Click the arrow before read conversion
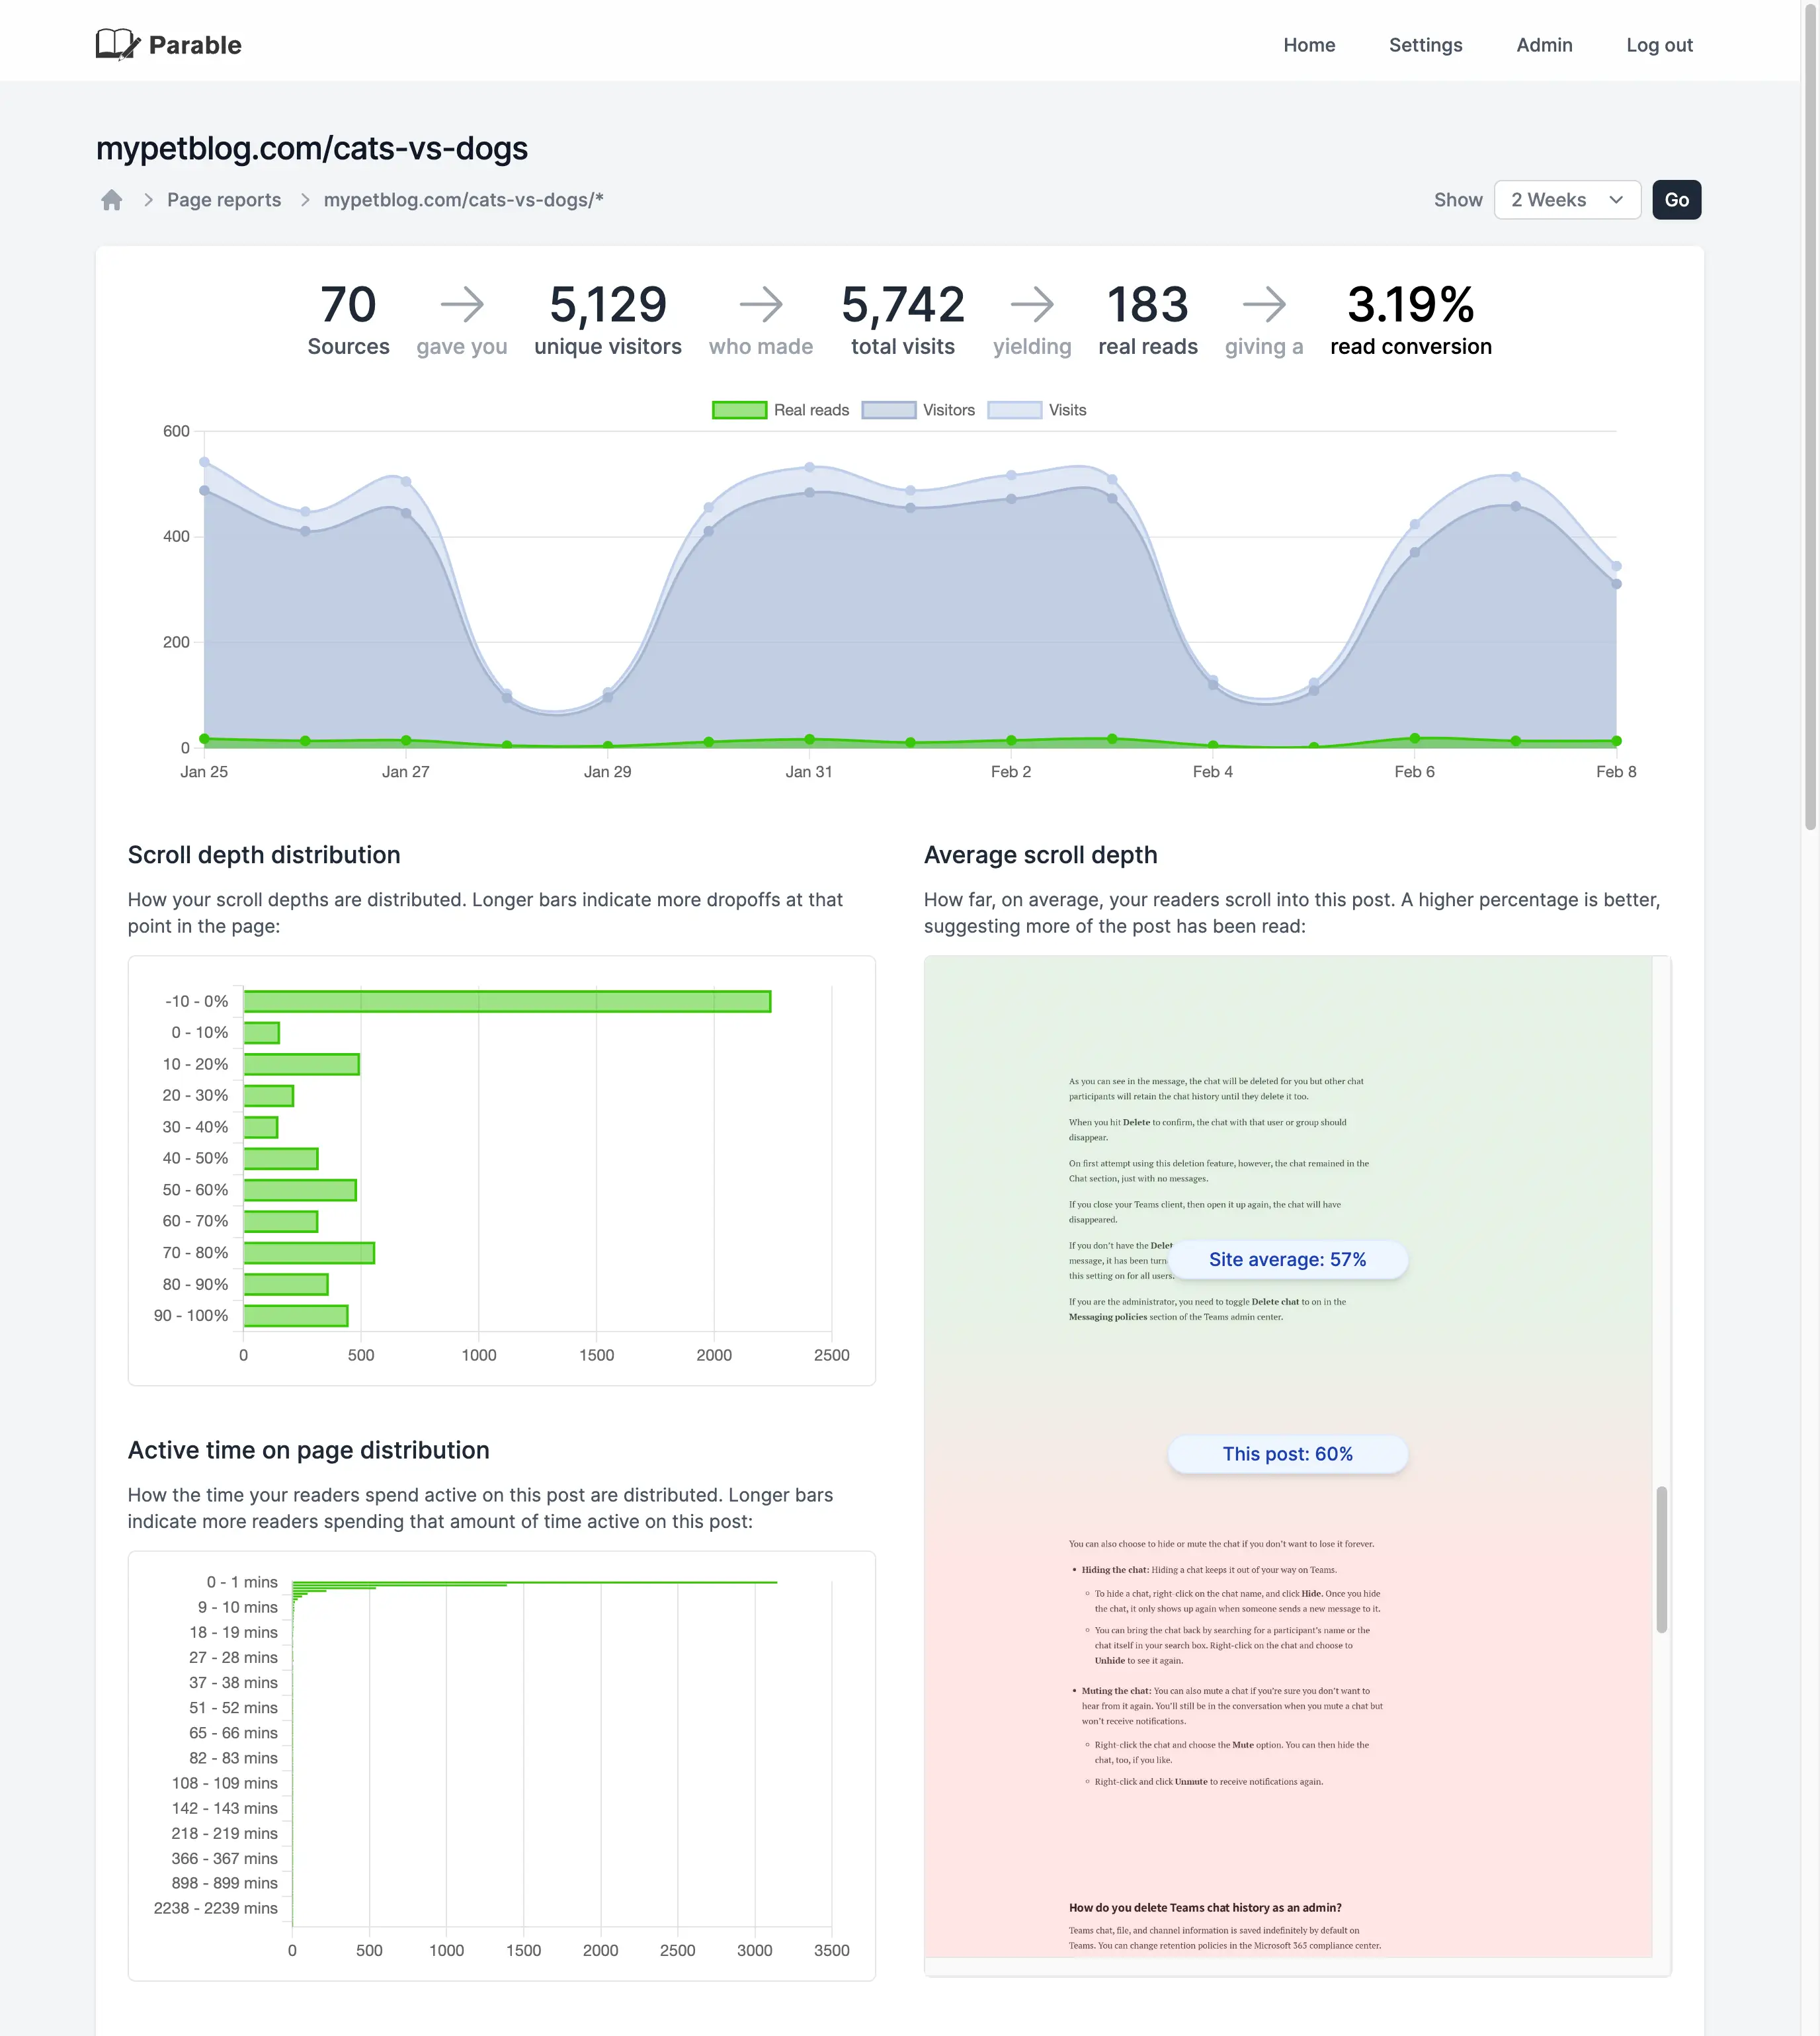Image resolution: width=1820 pixels, height=2036 pixels. [1264, 304]
